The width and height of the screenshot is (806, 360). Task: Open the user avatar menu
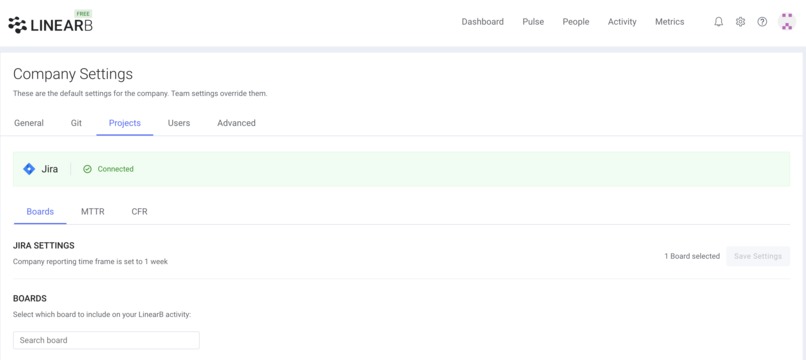[x=786, y=22]
